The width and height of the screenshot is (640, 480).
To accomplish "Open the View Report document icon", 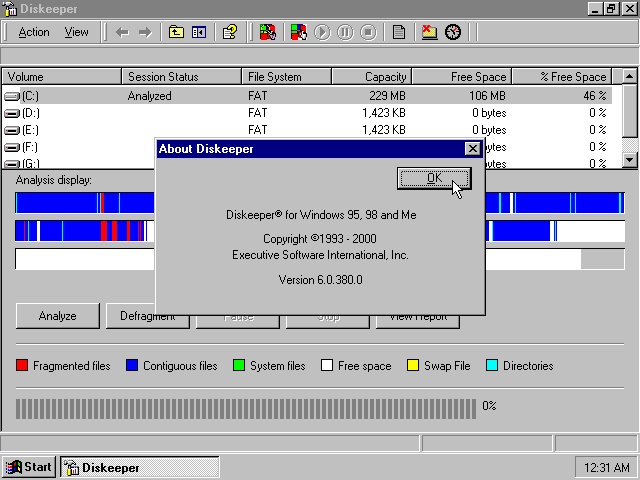I will [x=399, y=32].
